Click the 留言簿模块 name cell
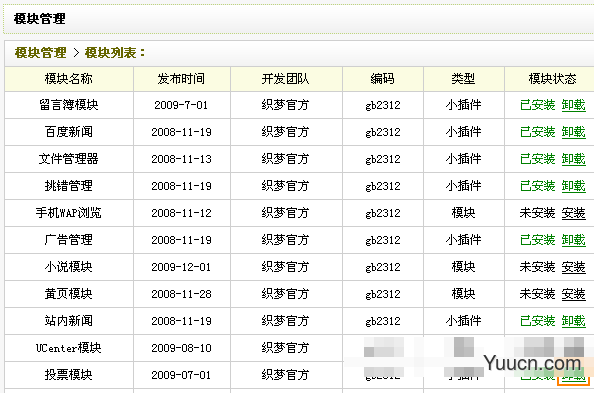Image resolution: width=594 pixels, height=393 pixels. click(x=69, y=105)
